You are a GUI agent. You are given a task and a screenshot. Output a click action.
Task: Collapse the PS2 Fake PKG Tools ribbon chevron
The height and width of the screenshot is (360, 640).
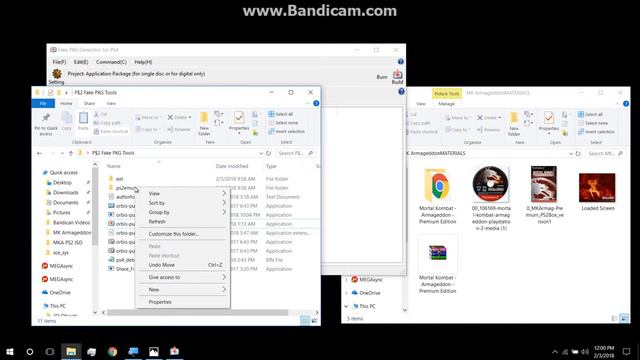tap(308, 103)
